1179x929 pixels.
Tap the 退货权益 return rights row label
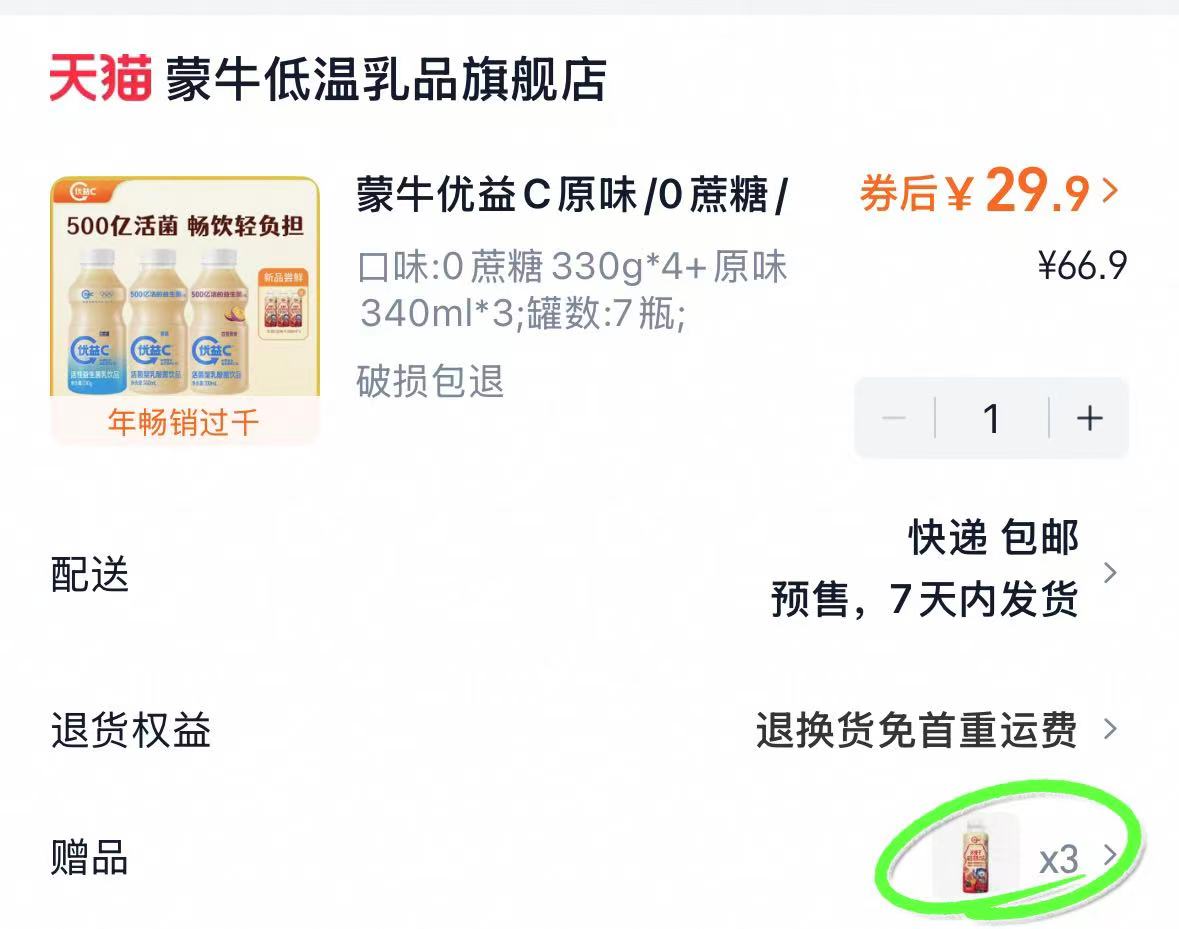coord(131,730)
